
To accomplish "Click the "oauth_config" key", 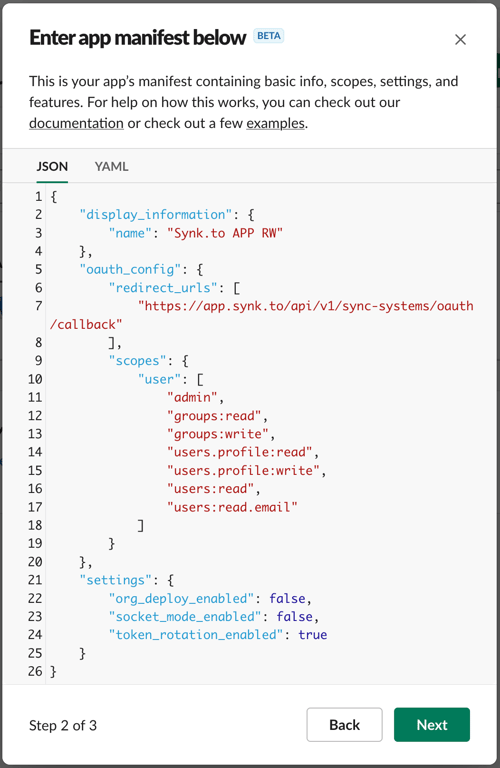I will (x=130, y=269).
